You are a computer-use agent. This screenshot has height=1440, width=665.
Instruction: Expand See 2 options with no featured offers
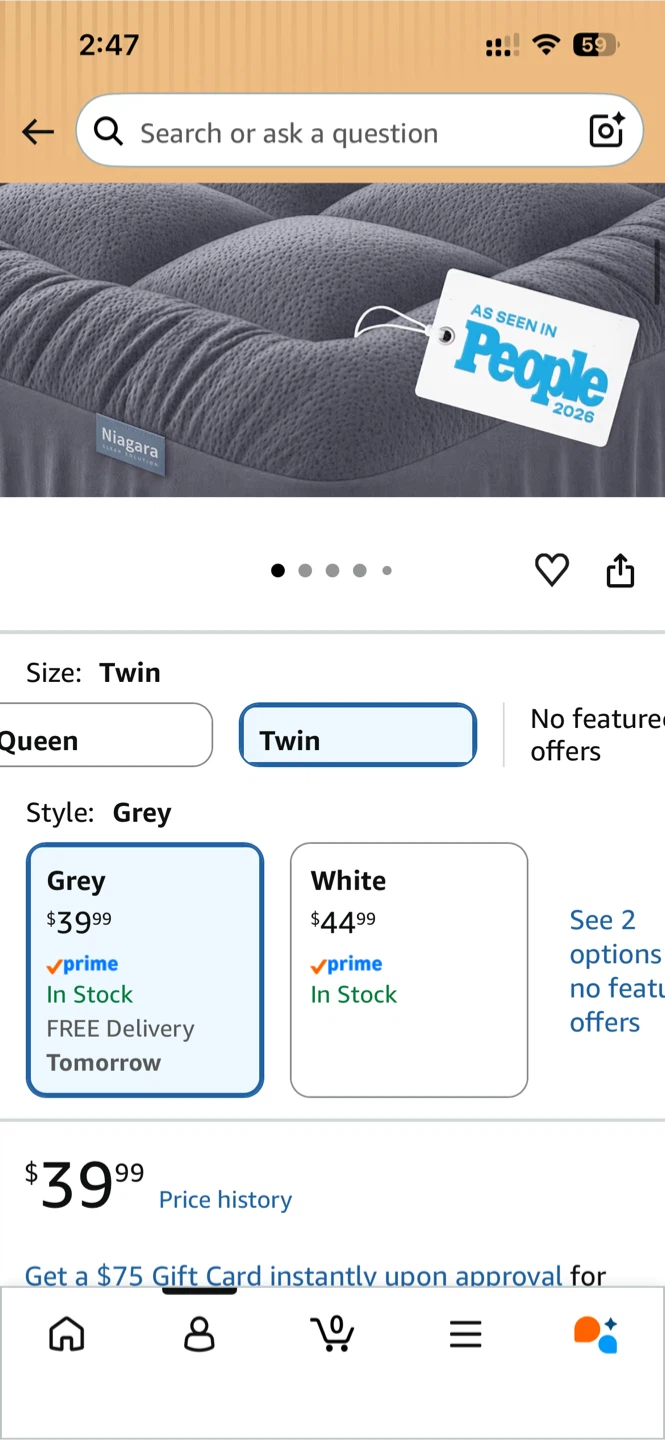tap(616, 970)
